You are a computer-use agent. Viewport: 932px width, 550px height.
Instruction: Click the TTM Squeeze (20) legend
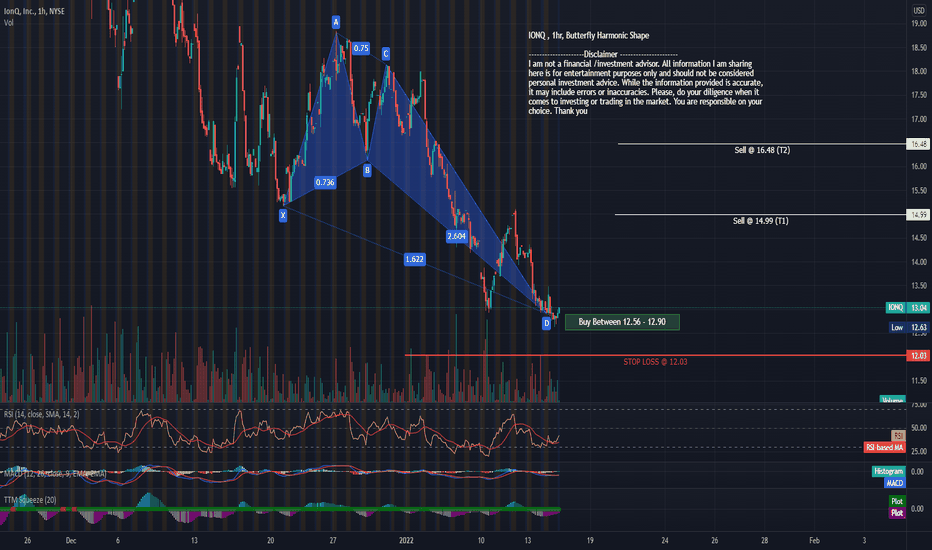pyautogui.click(x=30, y=500)
